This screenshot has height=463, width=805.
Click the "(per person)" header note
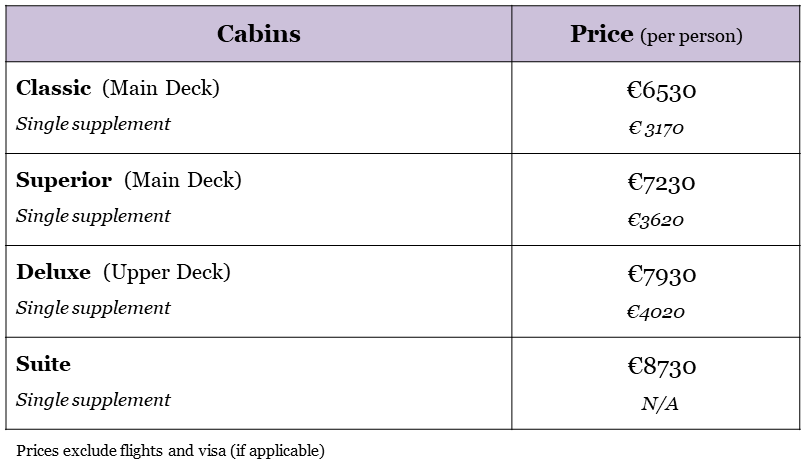click(690, 36)
